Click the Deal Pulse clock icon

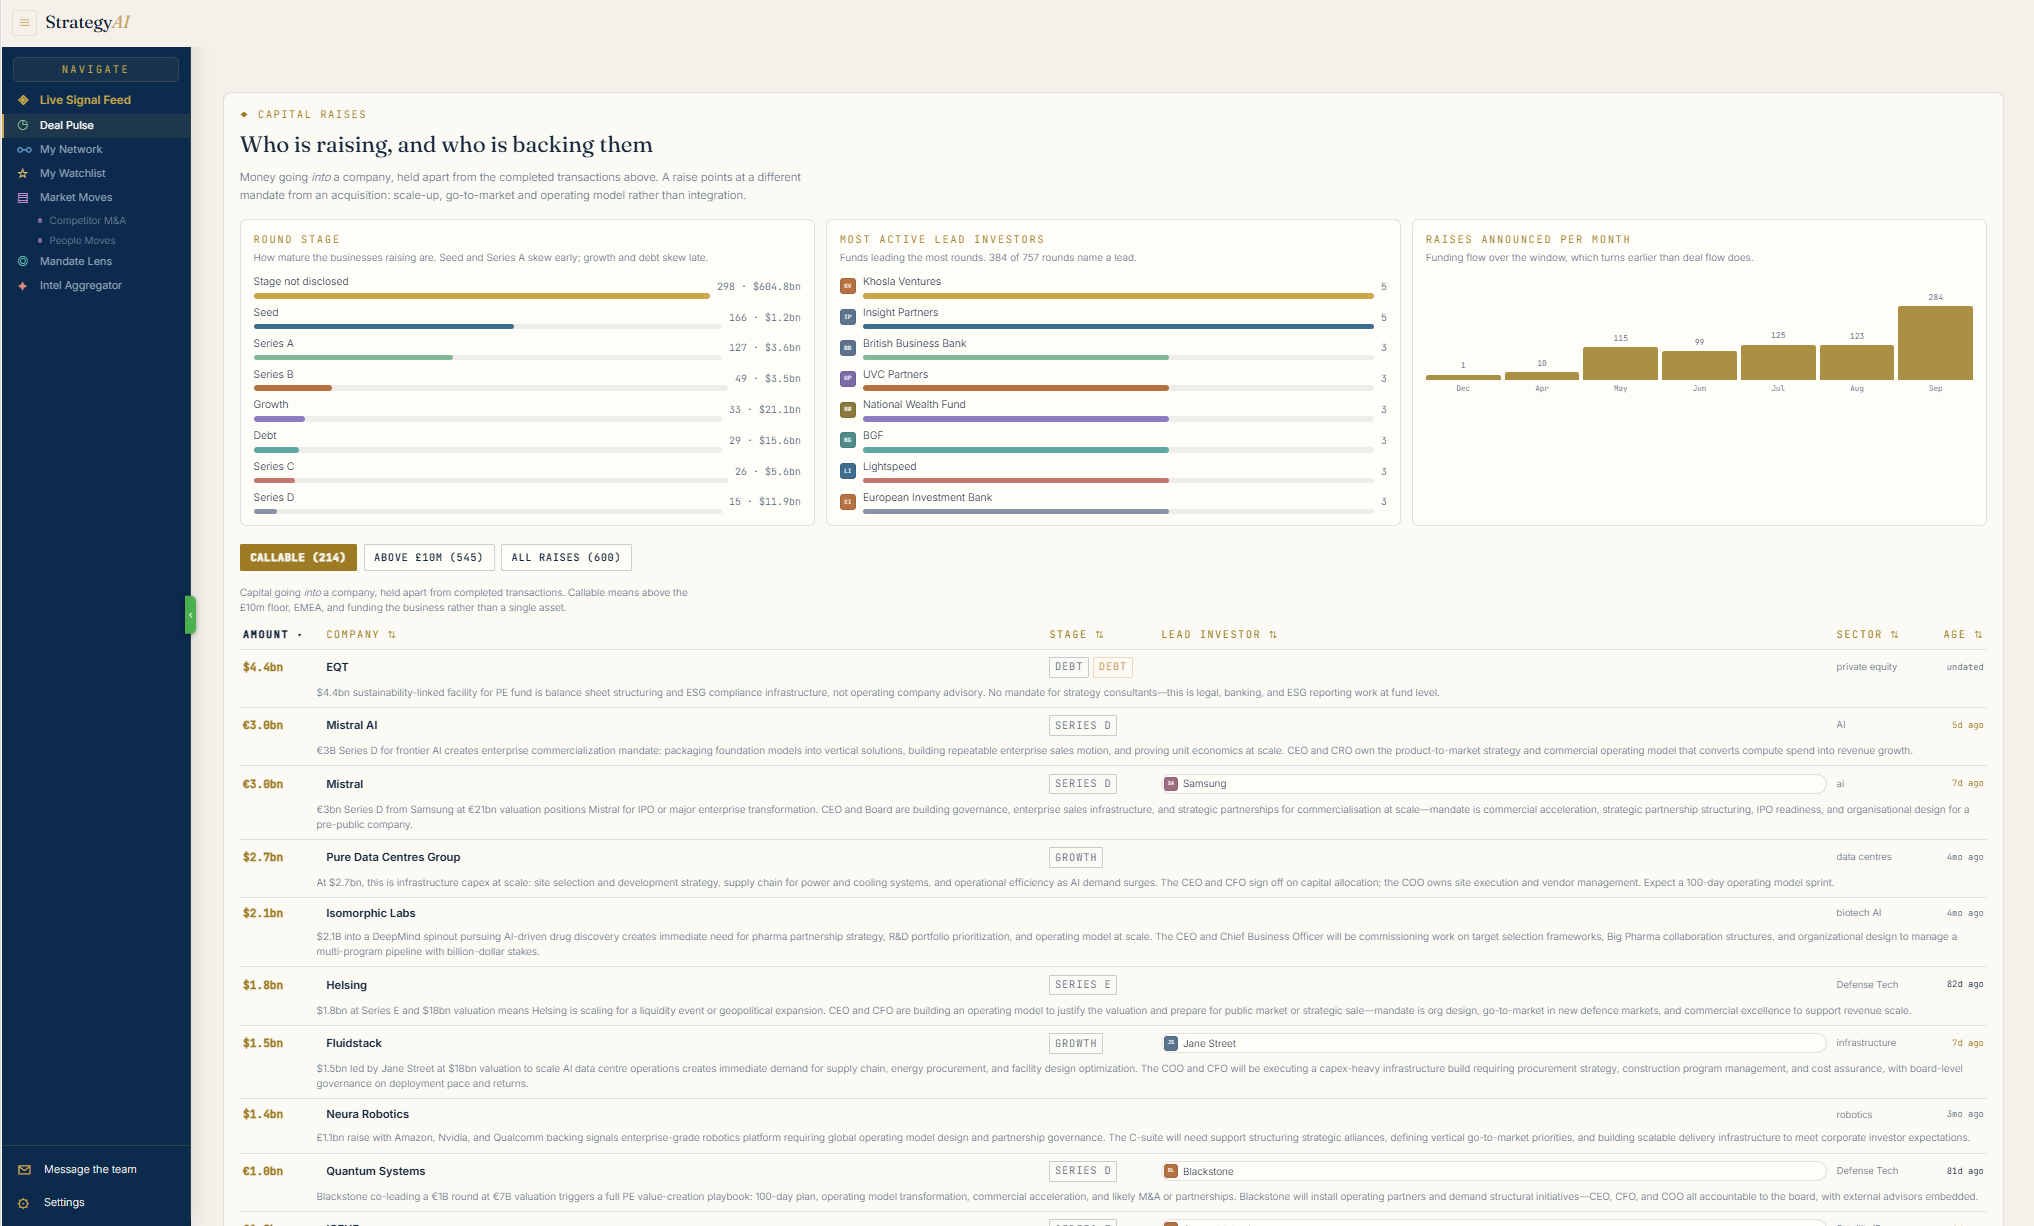pos(23,125)
